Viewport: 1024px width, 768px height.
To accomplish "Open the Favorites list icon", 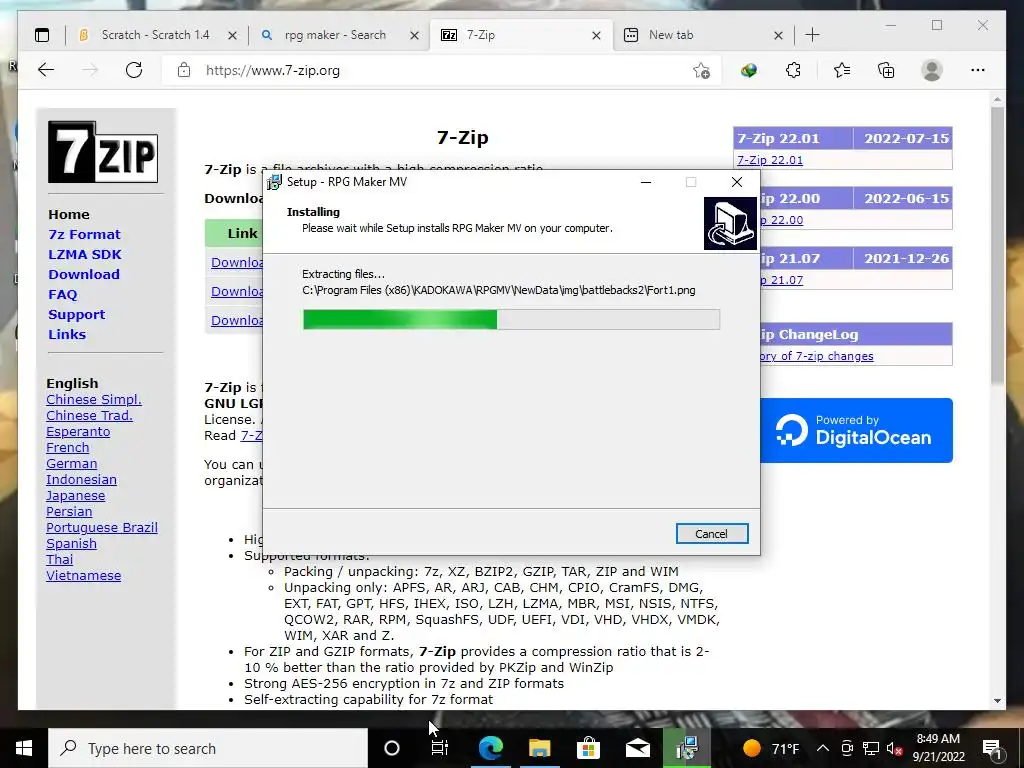I will click(842, 71).
